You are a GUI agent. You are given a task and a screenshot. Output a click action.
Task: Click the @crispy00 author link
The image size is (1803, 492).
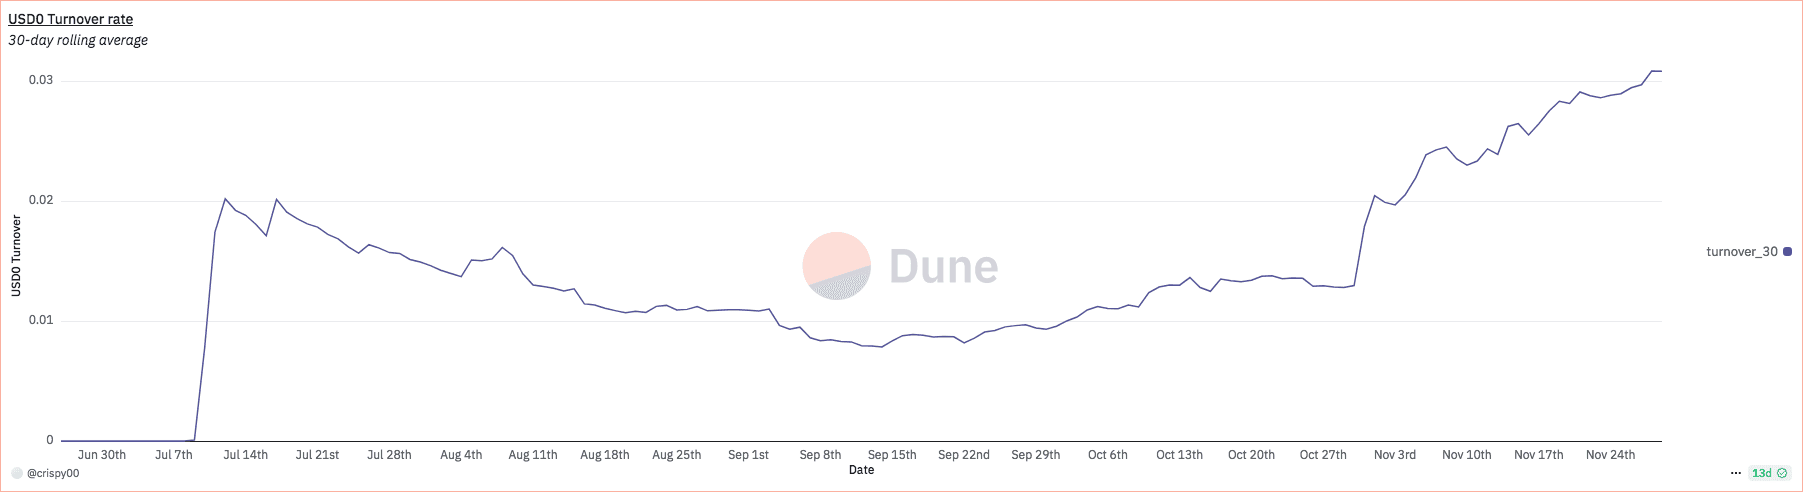53,473
